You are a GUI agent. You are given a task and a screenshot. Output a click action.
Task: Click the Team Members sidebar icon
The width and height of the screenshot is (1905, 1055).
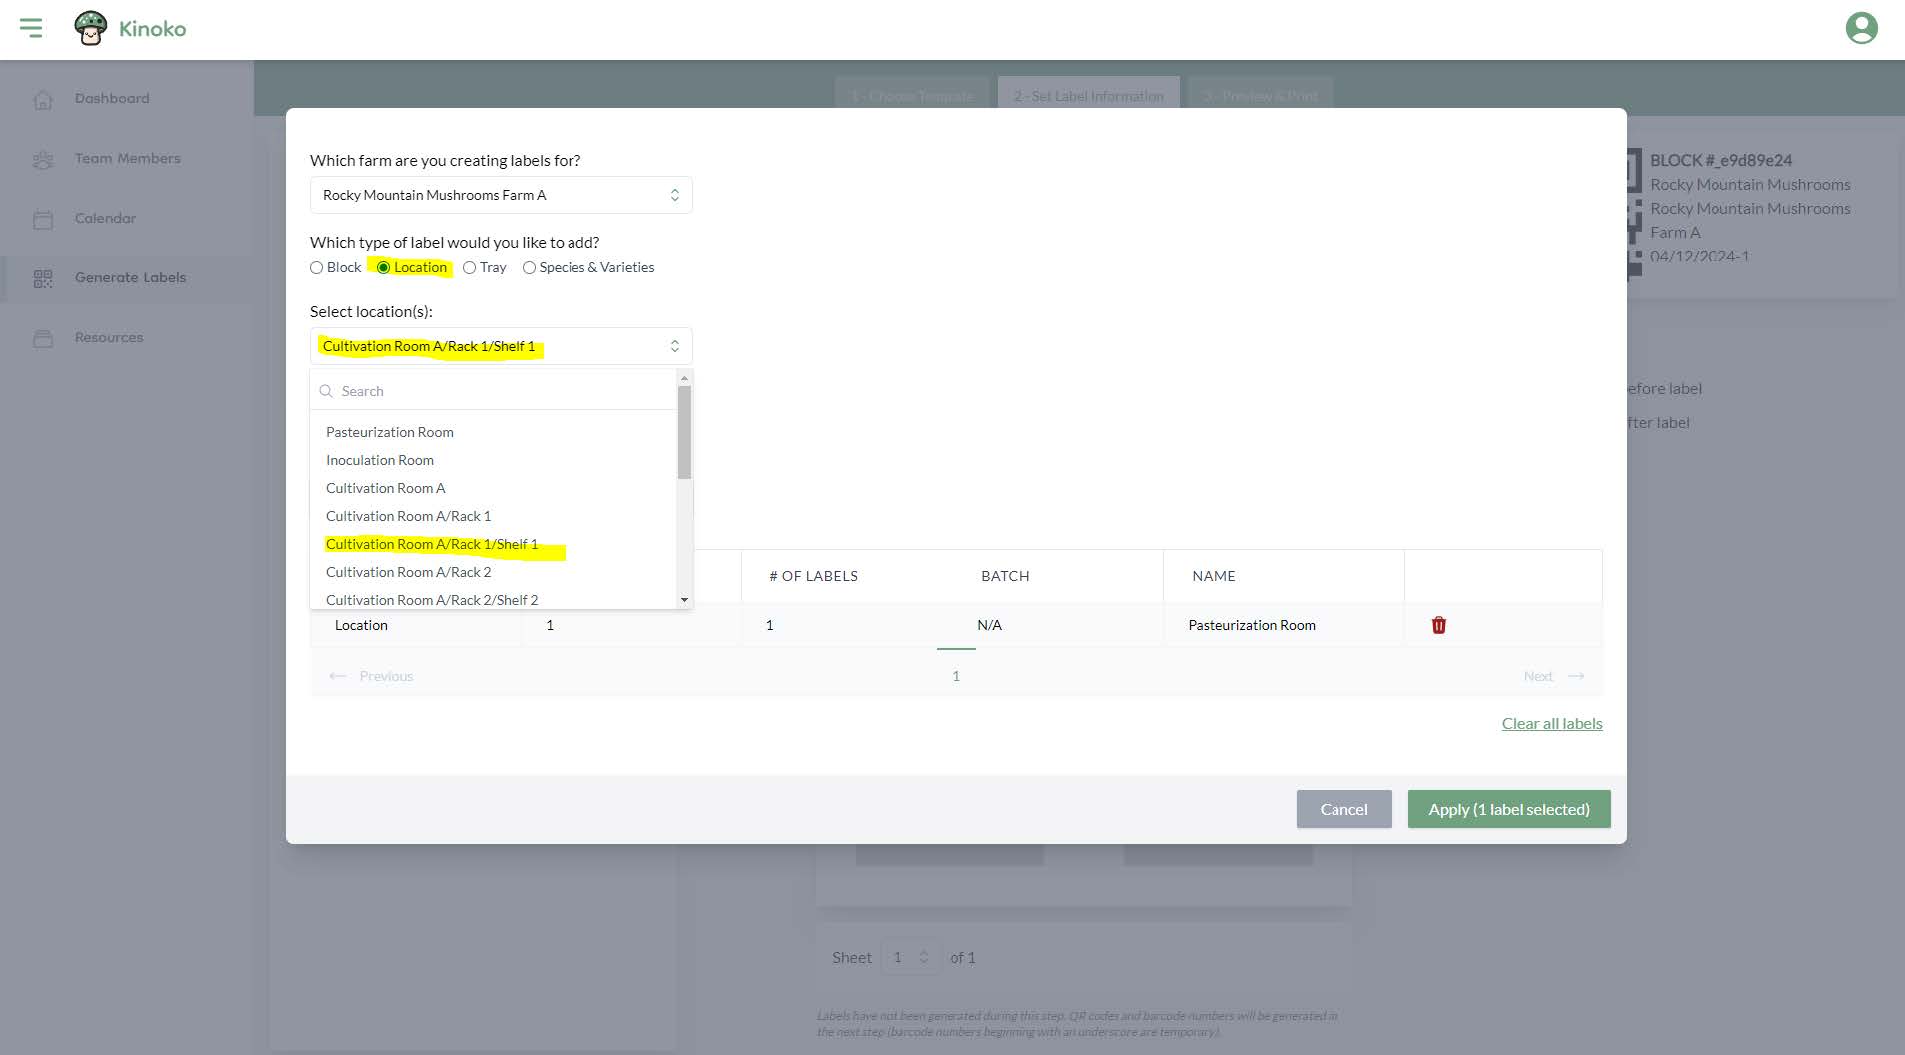click(43, 159)
